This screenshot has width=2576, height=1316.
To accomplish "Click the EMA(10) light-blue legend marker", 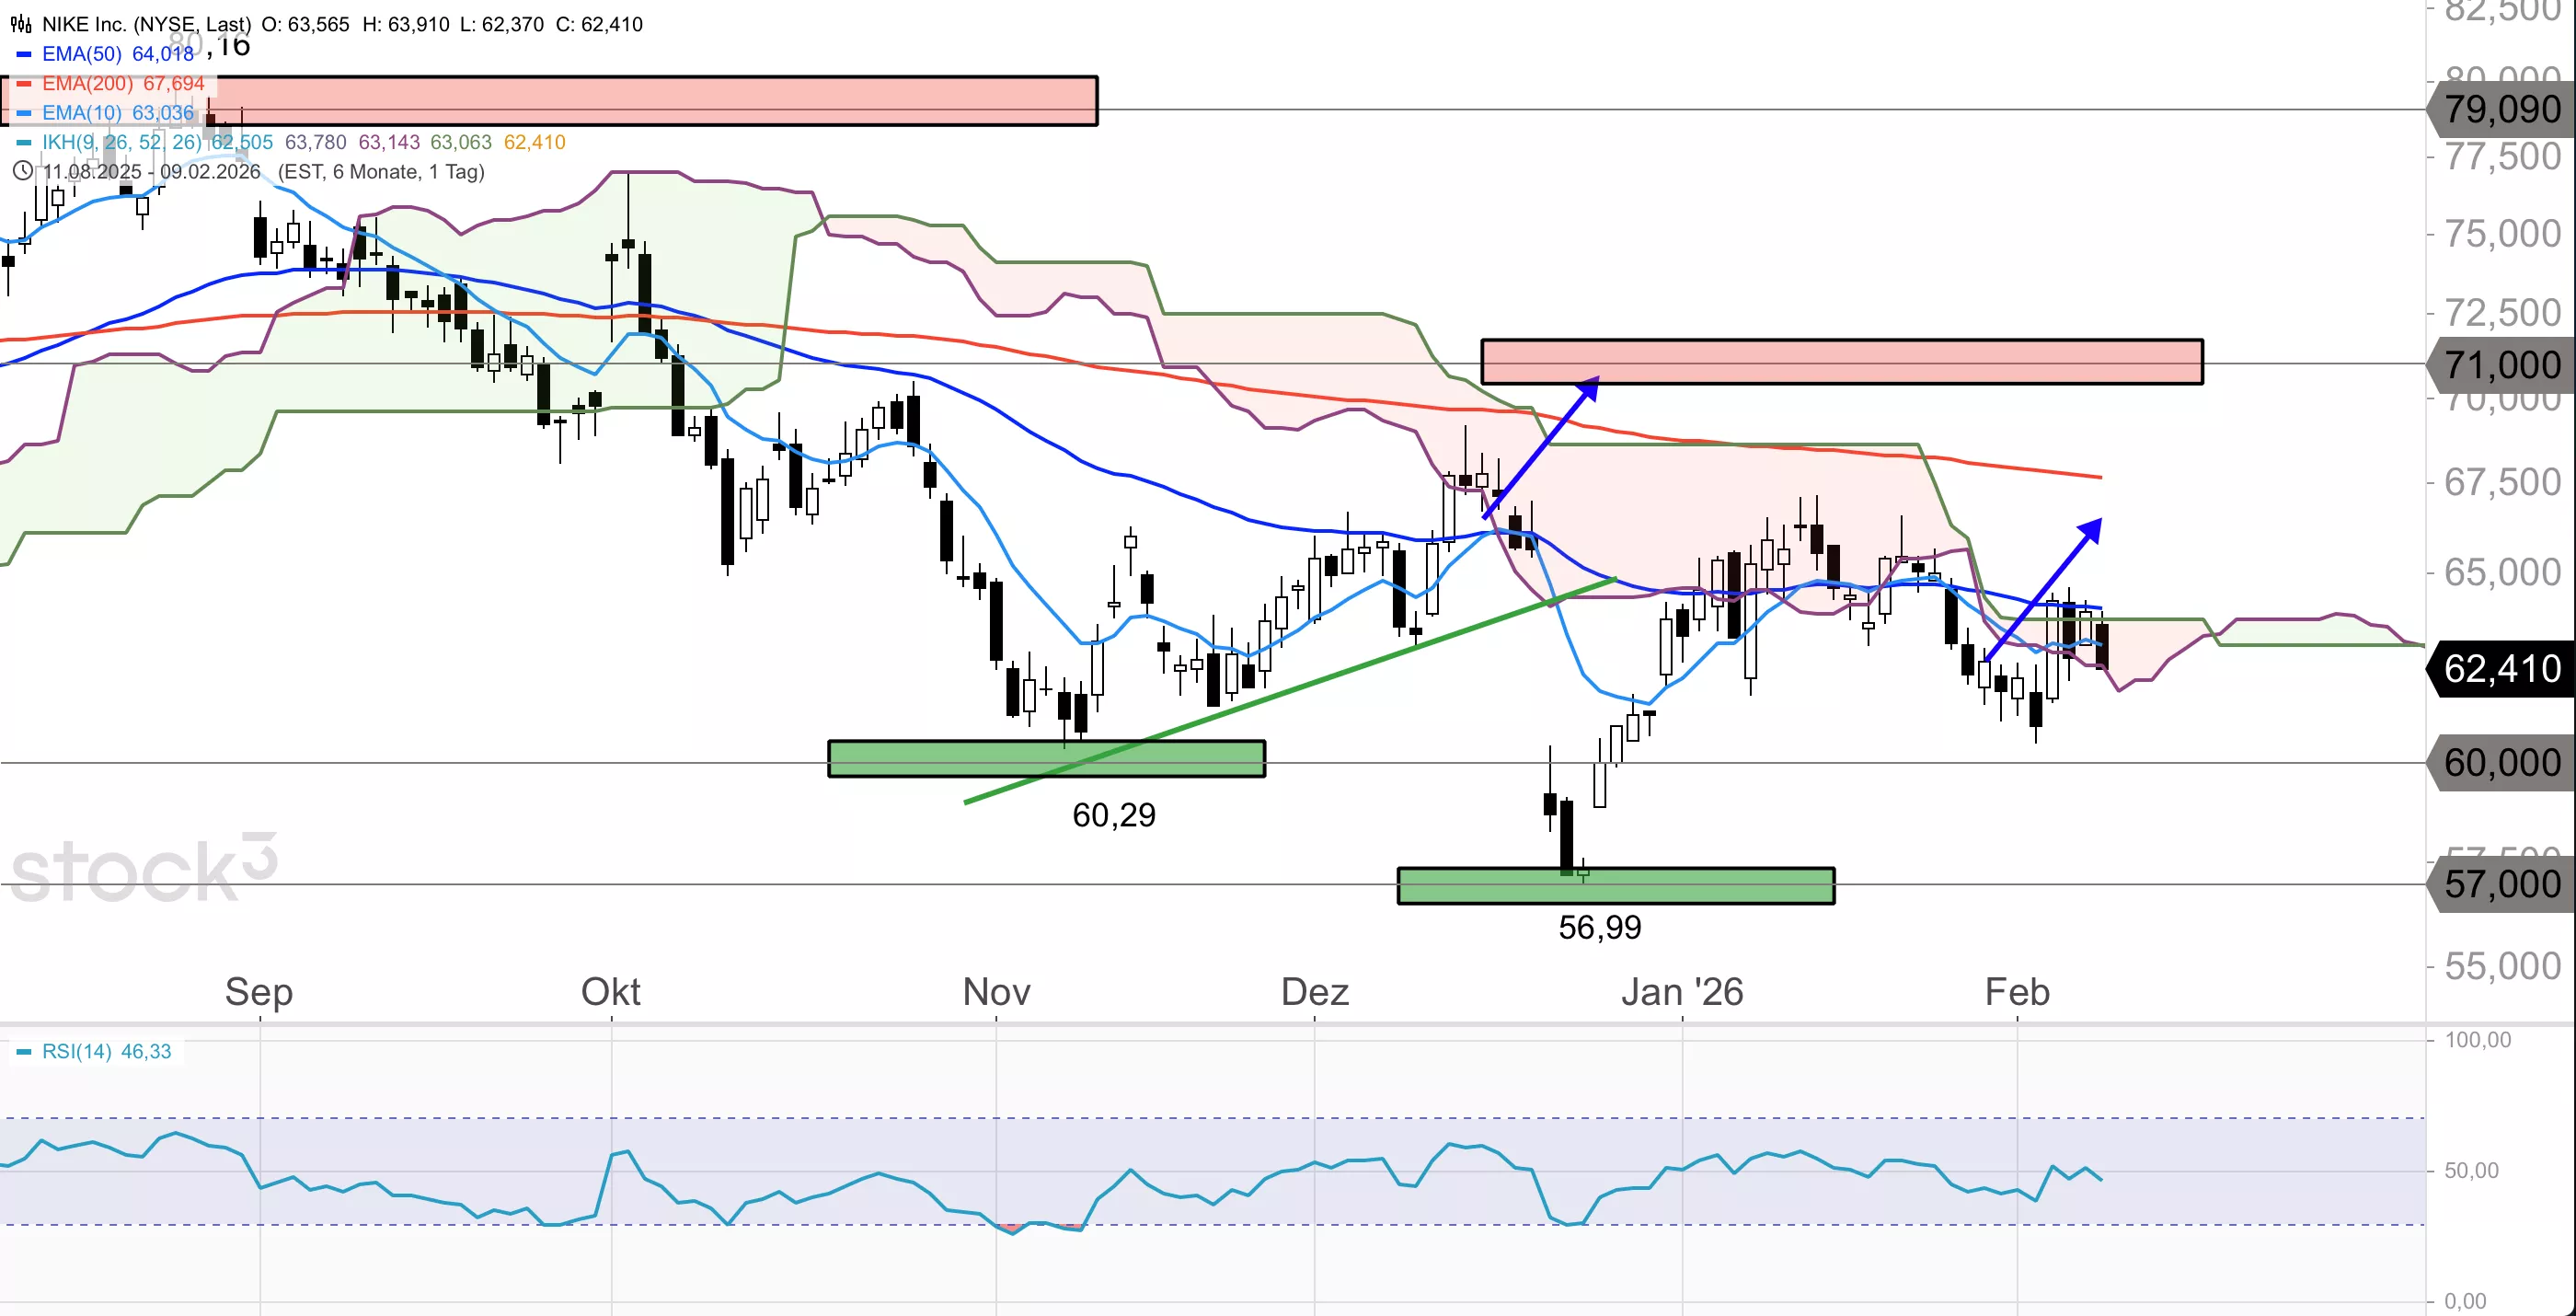I will (x=24, y=113).
